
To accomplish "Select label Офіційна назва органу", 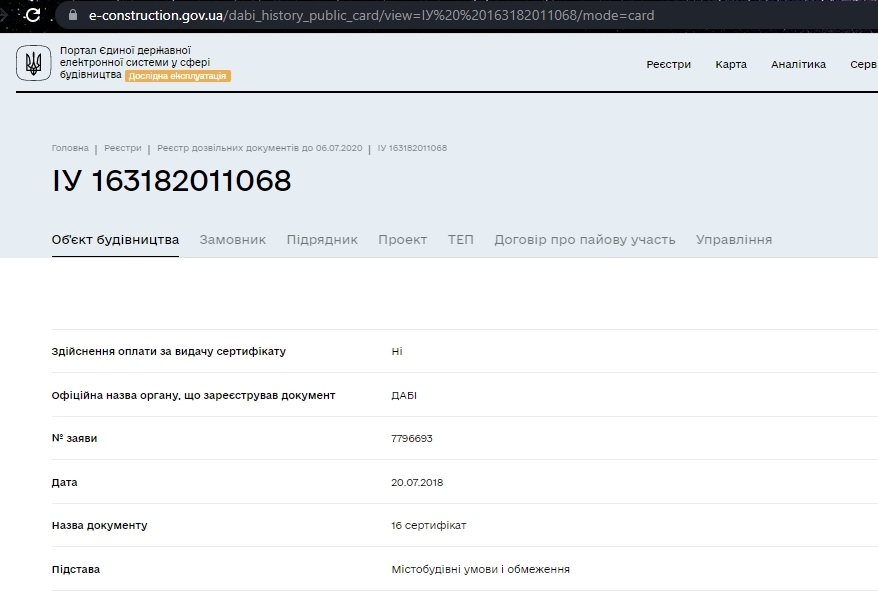I will (x=193, y=395).
